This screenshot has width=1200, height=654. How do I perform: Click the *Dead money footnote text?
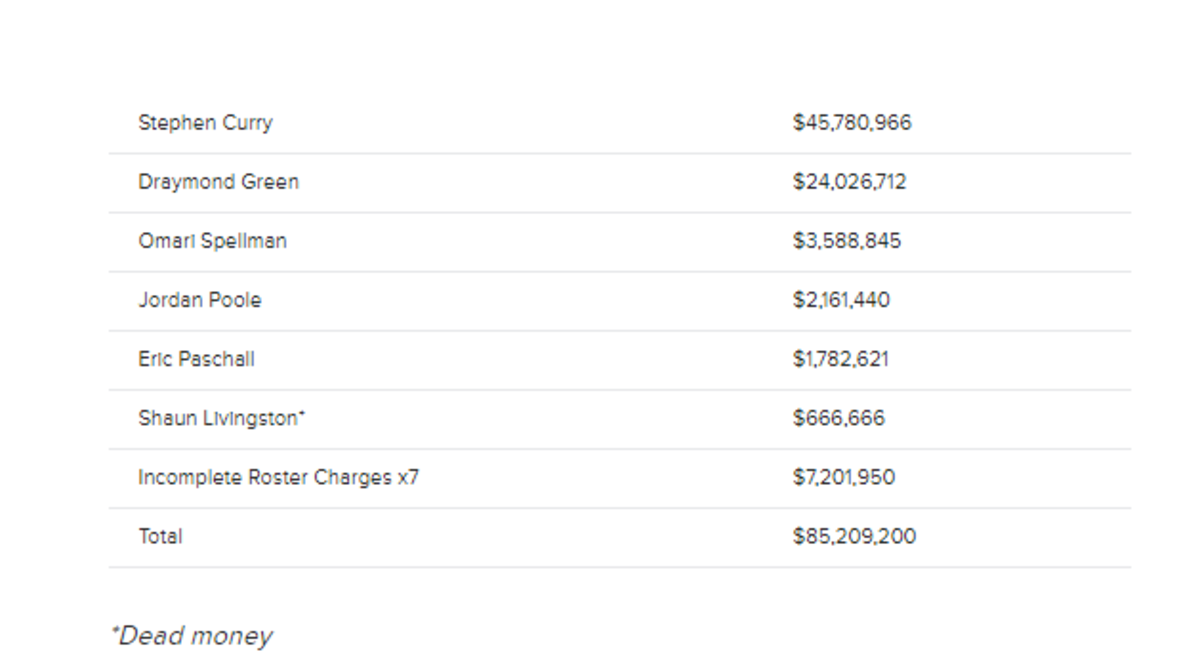pyautogui.click(x=191, y=636)
